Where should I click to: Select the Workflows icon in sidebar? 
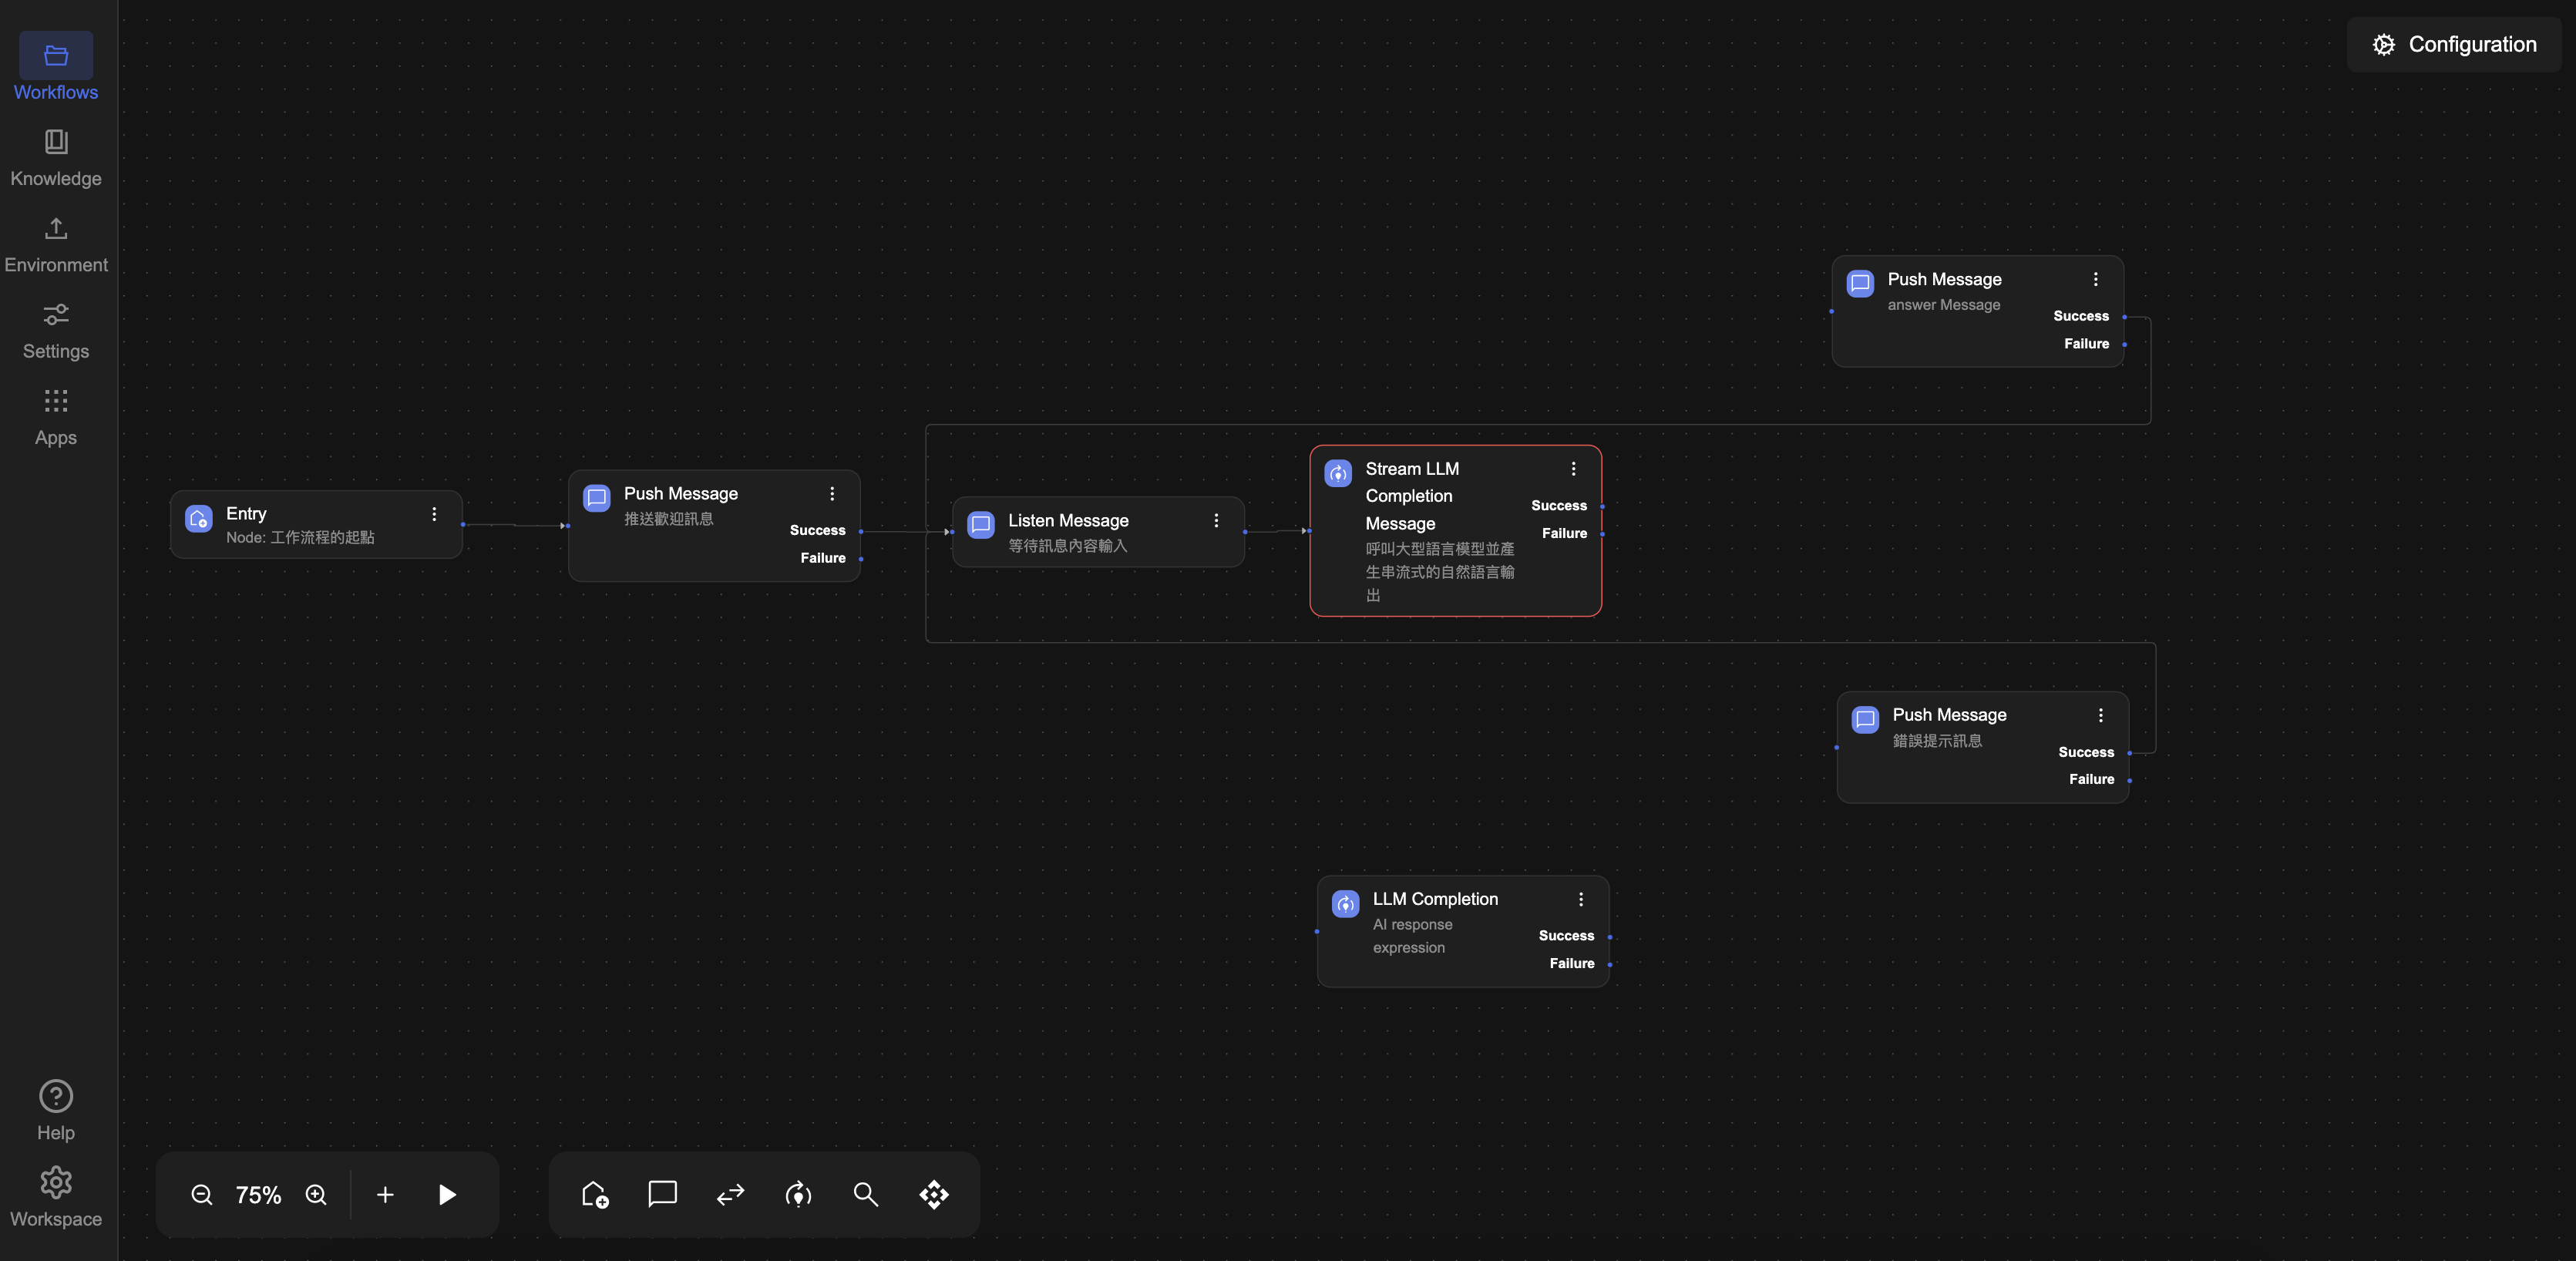pos(55,56)
